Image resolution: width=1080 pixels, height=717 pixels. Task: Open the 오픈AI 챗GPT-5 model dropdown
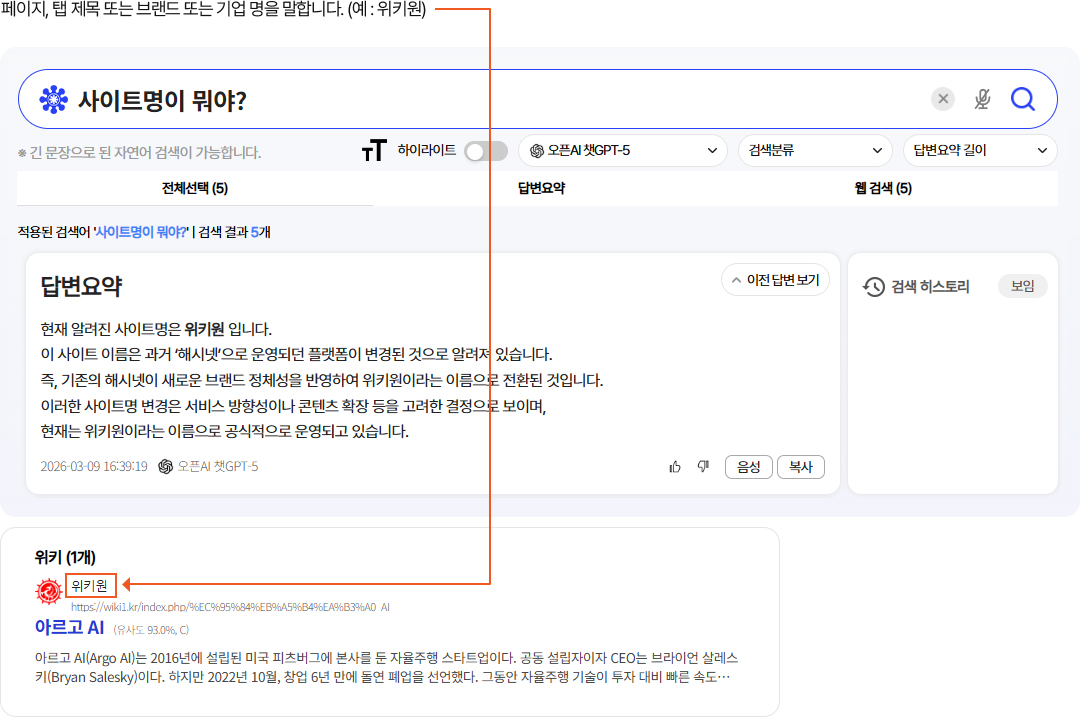point(624,151)
